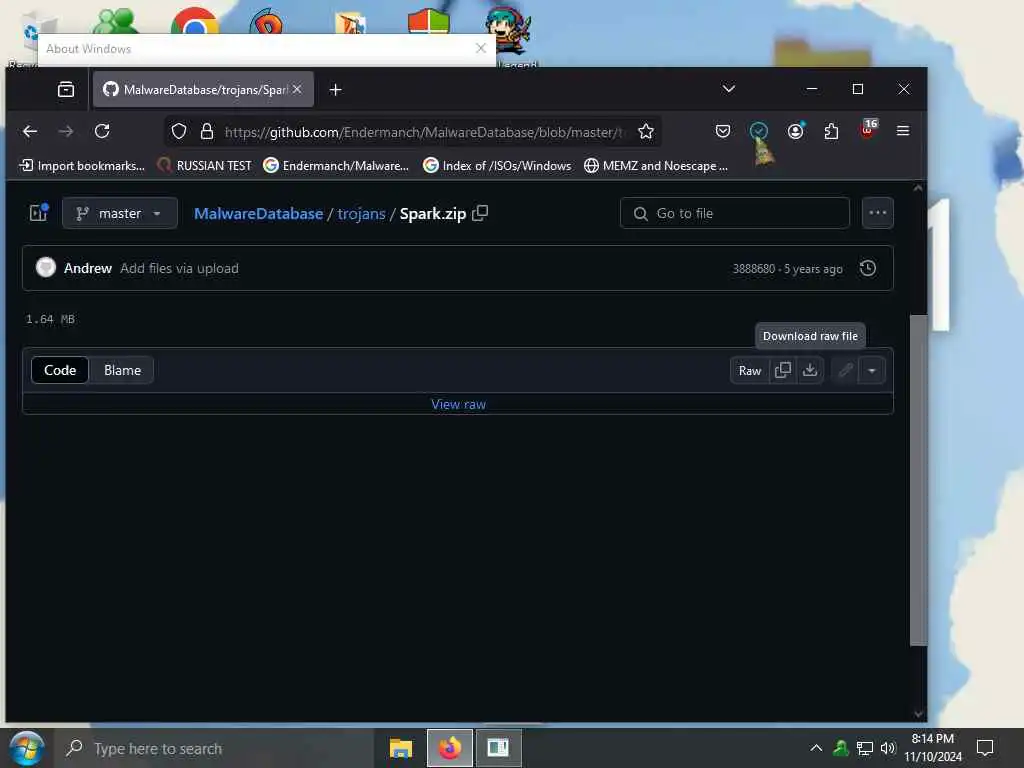This screenshot has width=1024, height=768.
Task: View commit history clock icon
Action: pos(868,268)
